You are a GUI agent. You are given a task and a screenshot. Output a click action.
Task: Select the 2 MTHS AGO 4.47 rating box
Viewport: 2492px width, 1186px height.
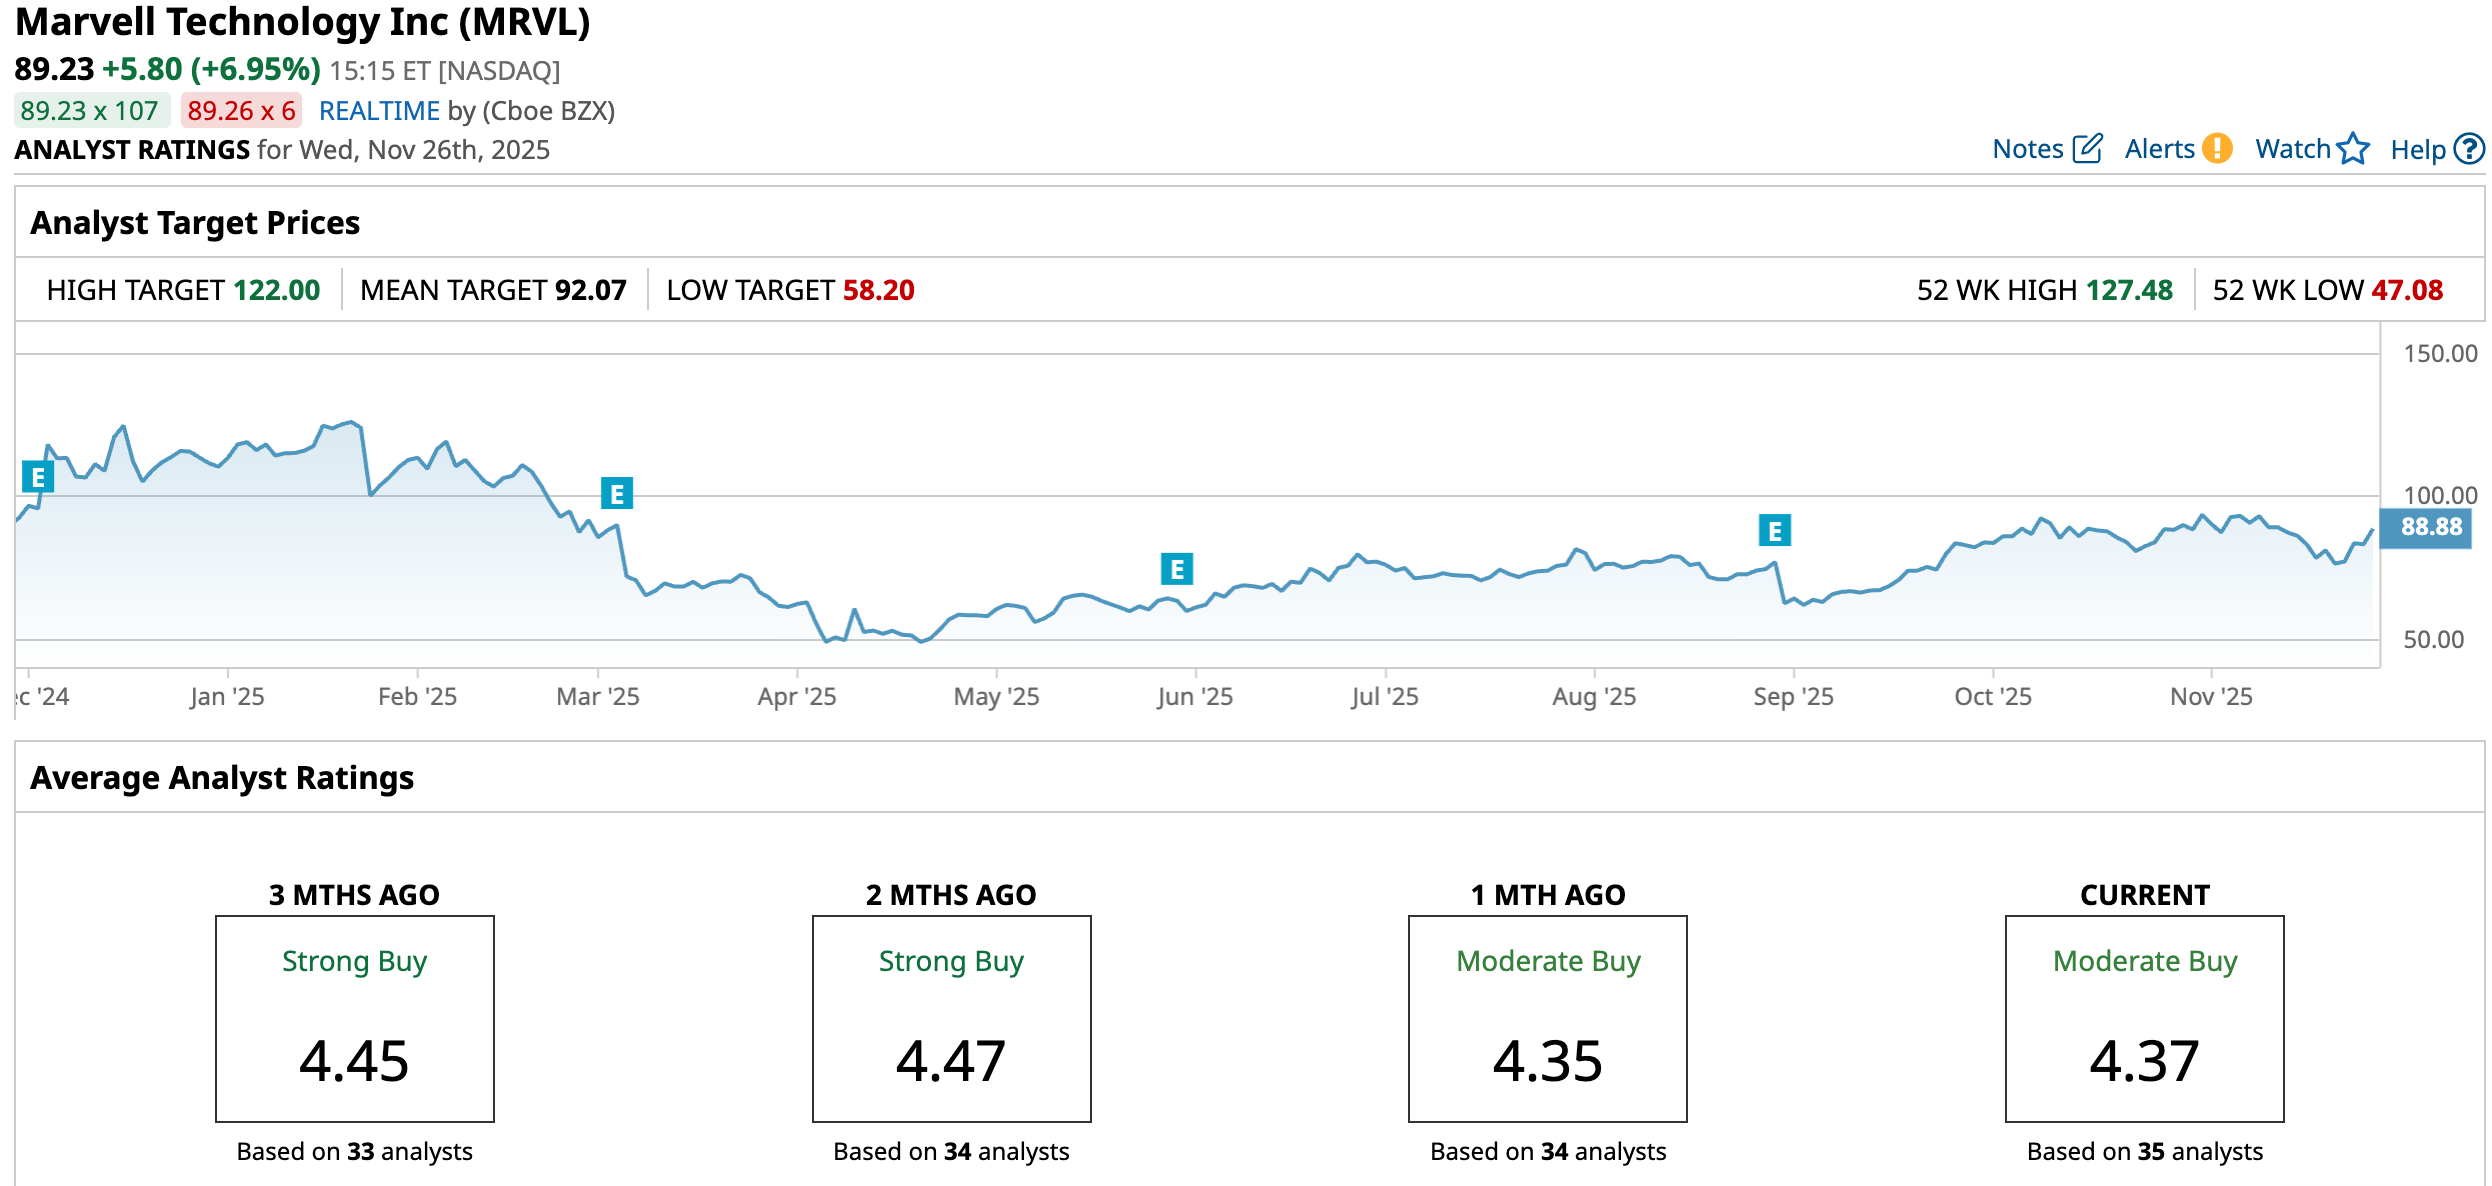tap(951, 1018)
